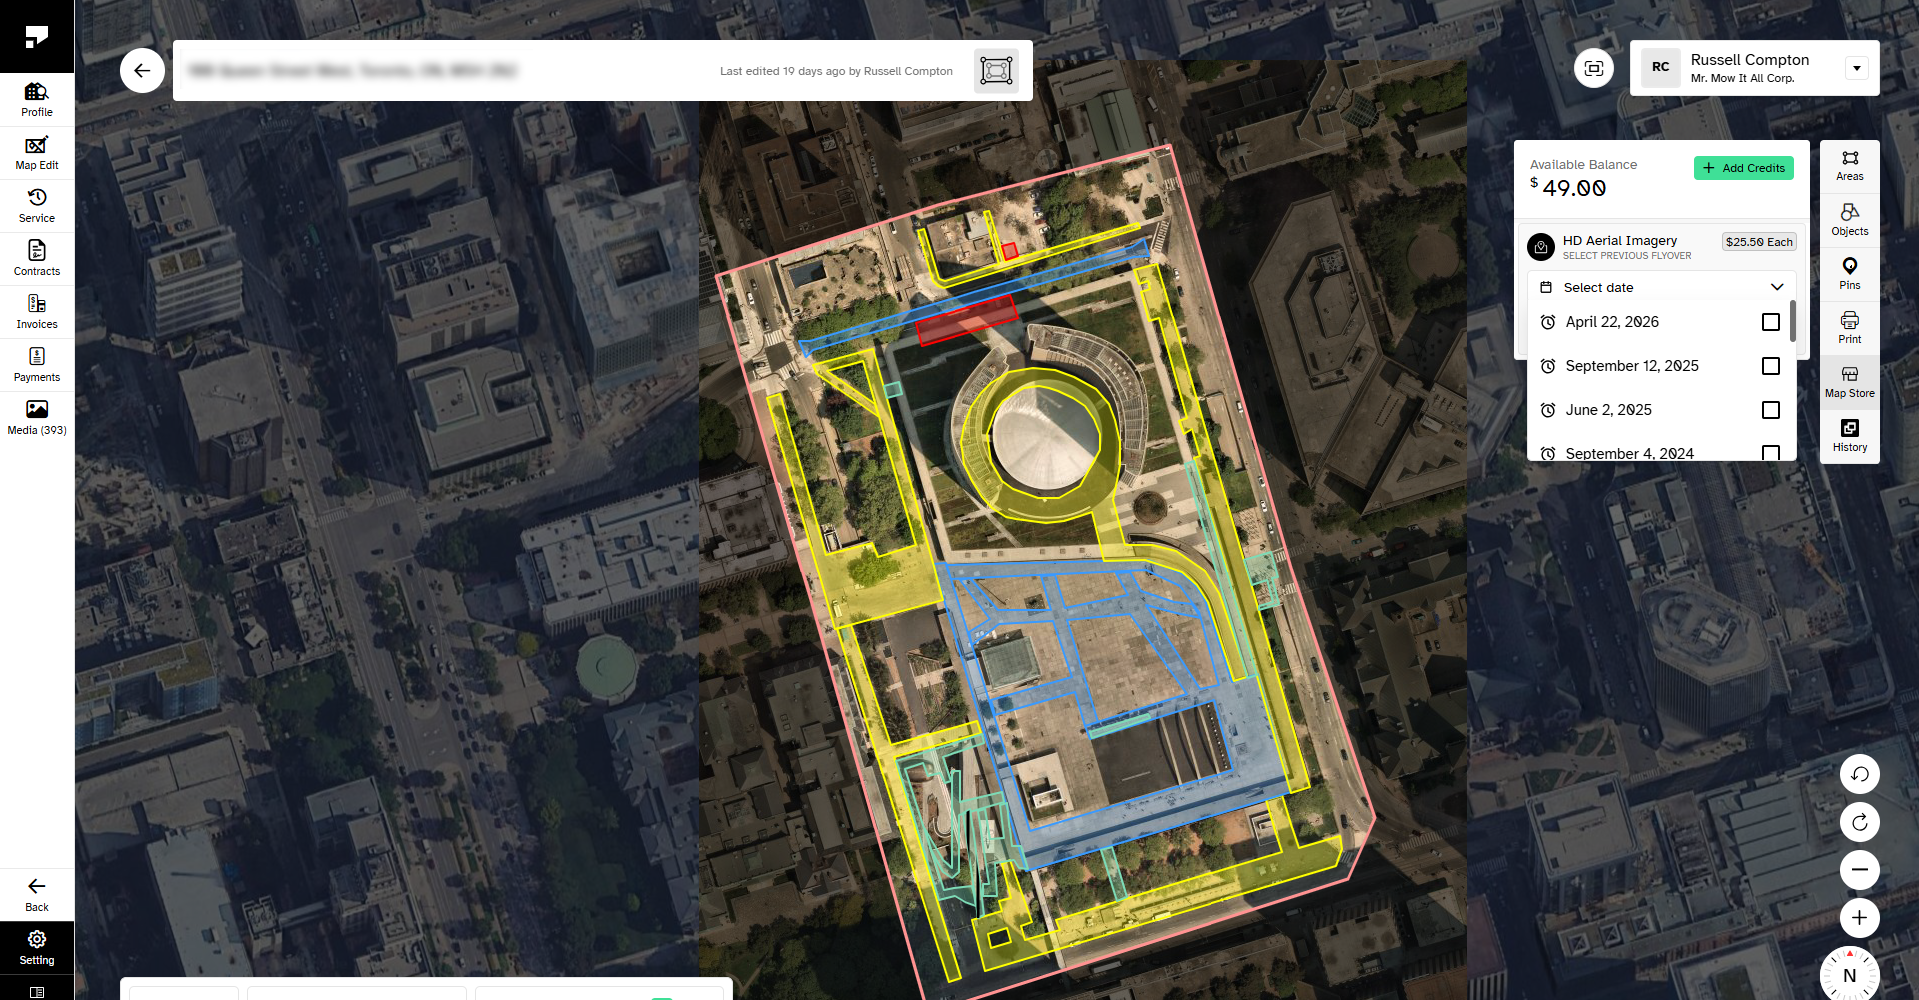The image size is (1919, 1000).
Task: Check the September 12, 2025 flyover
Action: pyautogui.click(x=1771, y=366)
